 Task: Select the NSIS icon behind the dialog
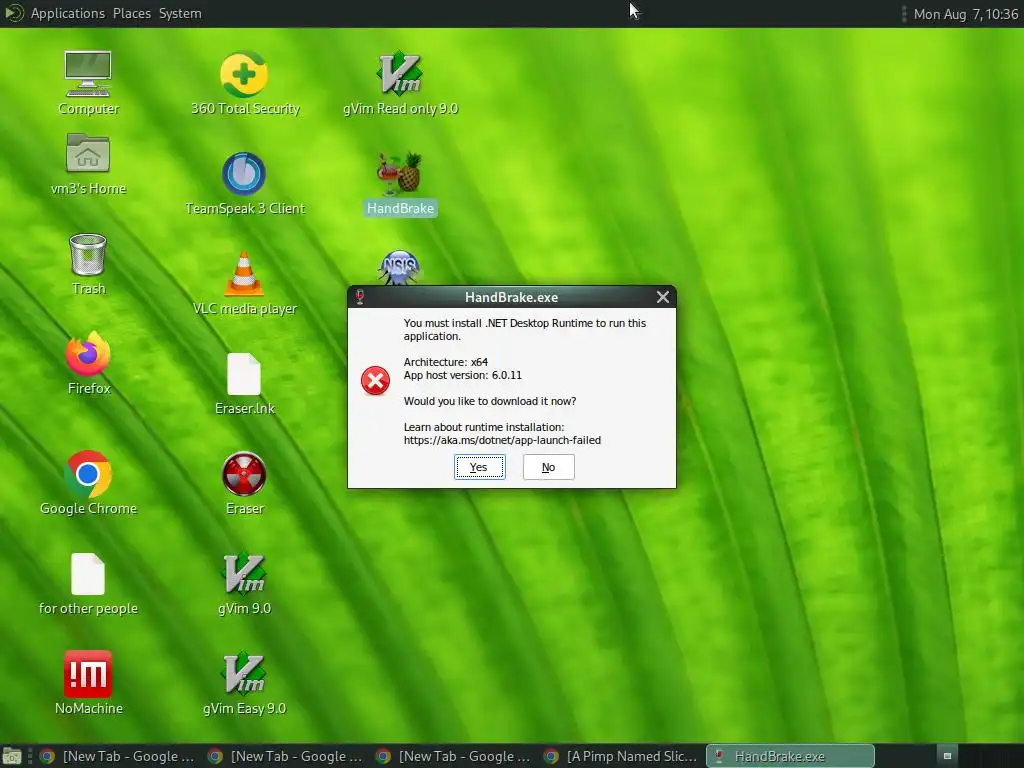[x=399, y=267]
